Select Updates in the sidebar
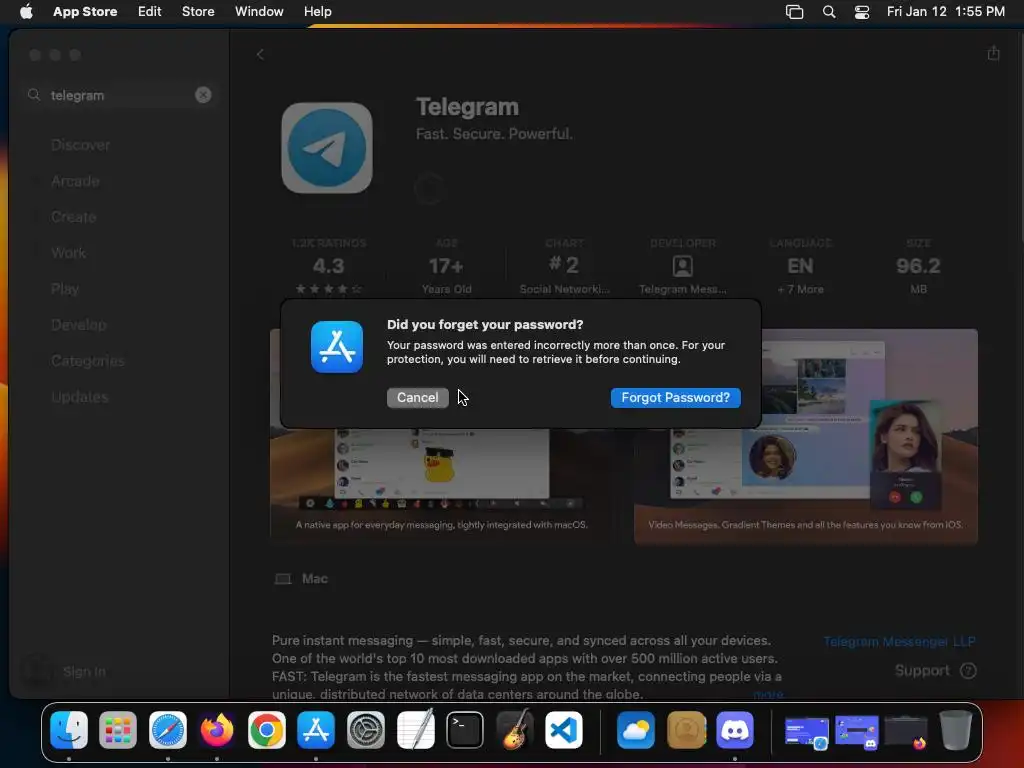The image size is (1024, 768). click(x=80, y=396)
